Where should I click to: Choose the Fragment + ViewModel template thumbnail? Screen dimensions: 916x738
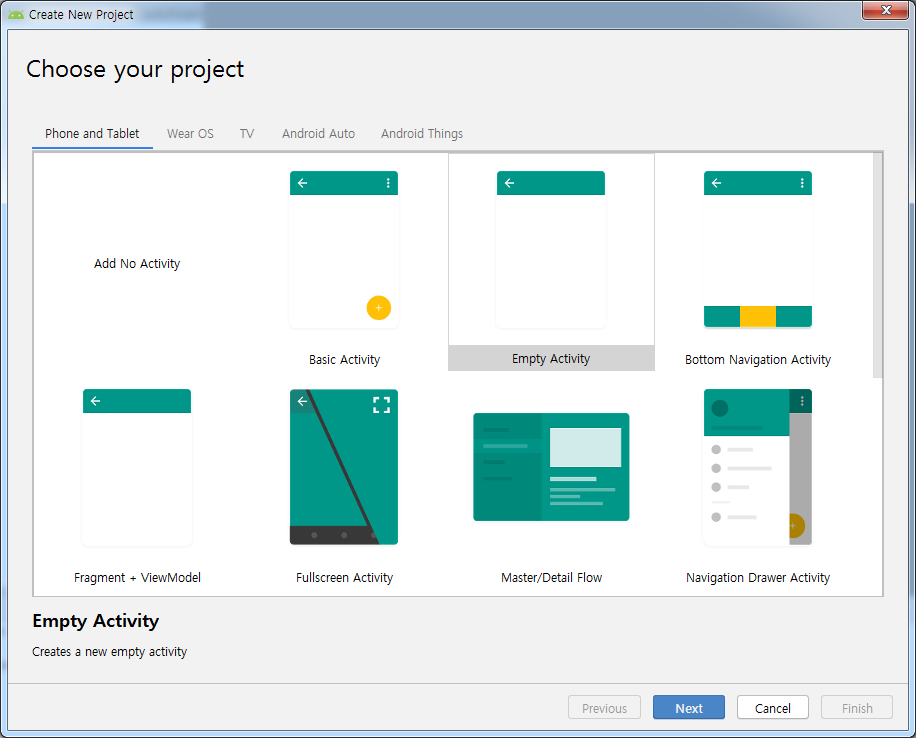(x=137, y=467)
